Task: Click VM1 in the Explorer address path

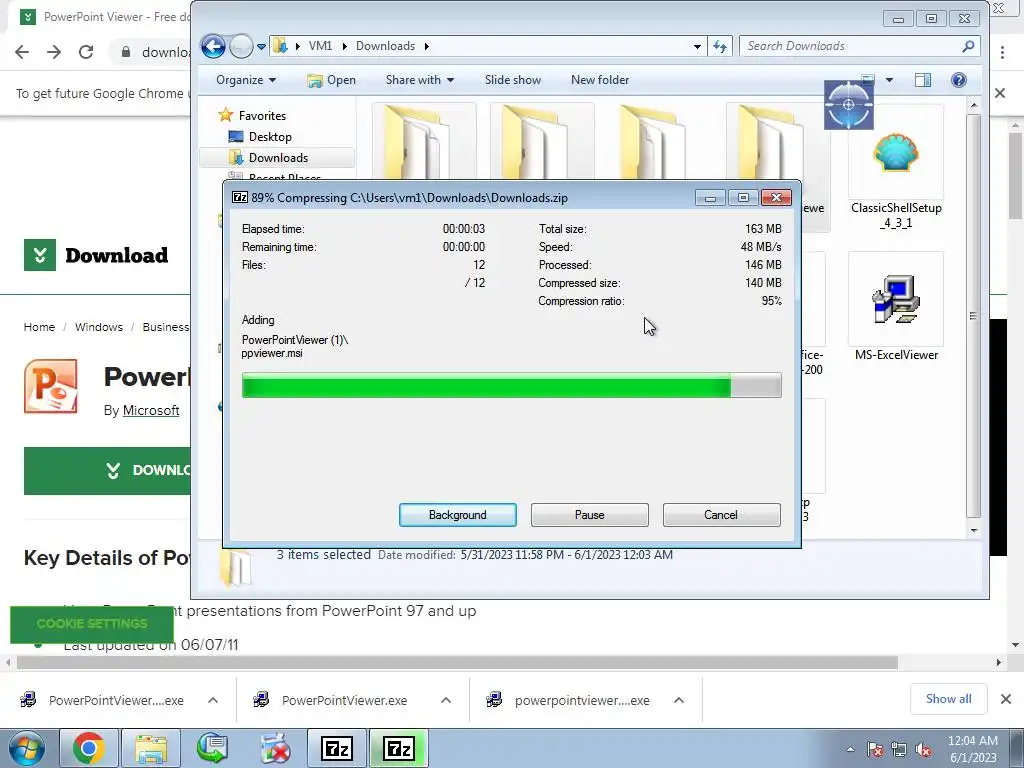Action: (x=320, y=46)
